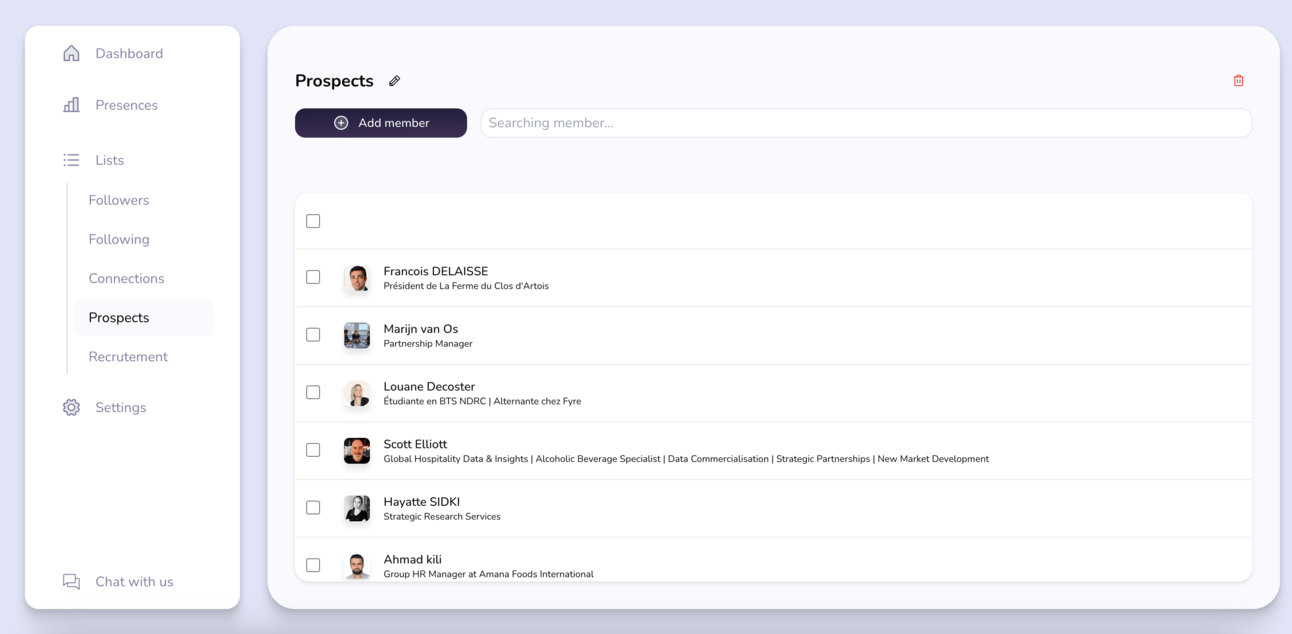This screenshot has height=634, width=1292.
Task: Open Scott Elliott's avatar
Action: click(357, 451)
